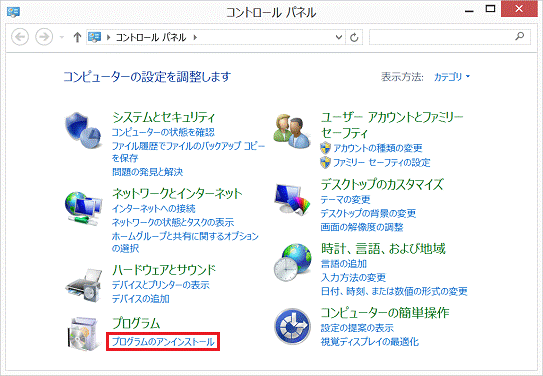Open テーマの変更 link
The width and height of the screenshot is (543, 376).
coord(345,200)
